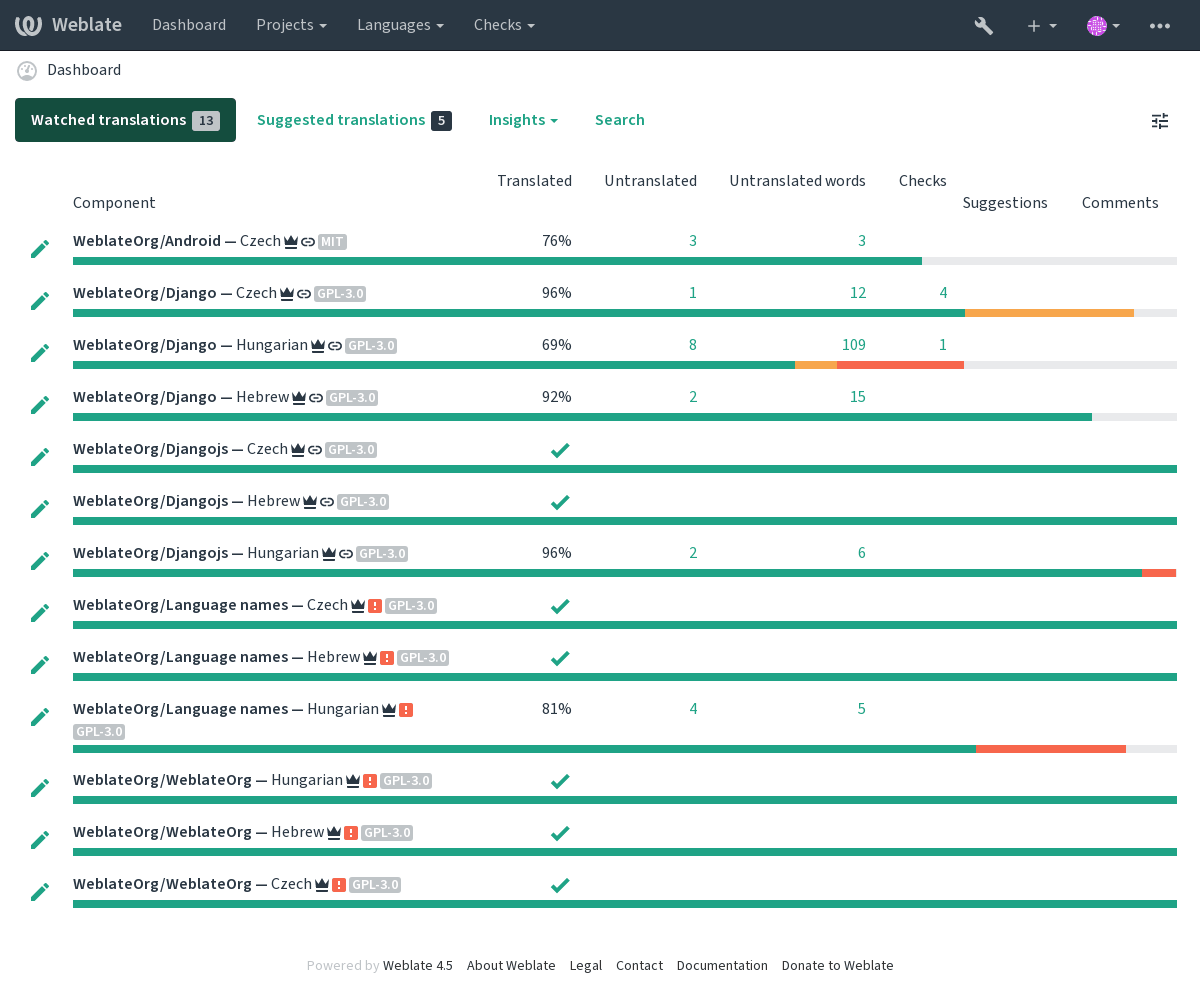The image size is (1200, 983).
Task: Click the Weblate logo in the top bar
Action: pos(68,25)
